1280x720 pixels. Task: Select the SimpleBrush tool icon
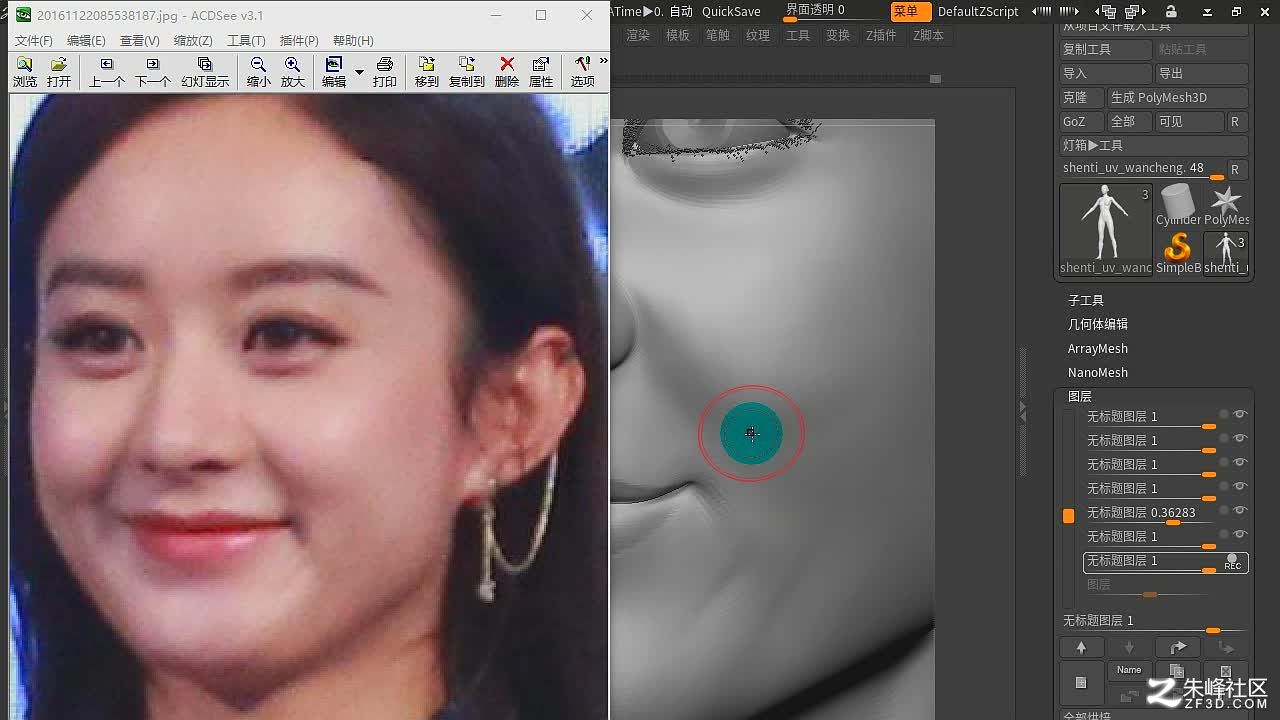click(1178, 252)
